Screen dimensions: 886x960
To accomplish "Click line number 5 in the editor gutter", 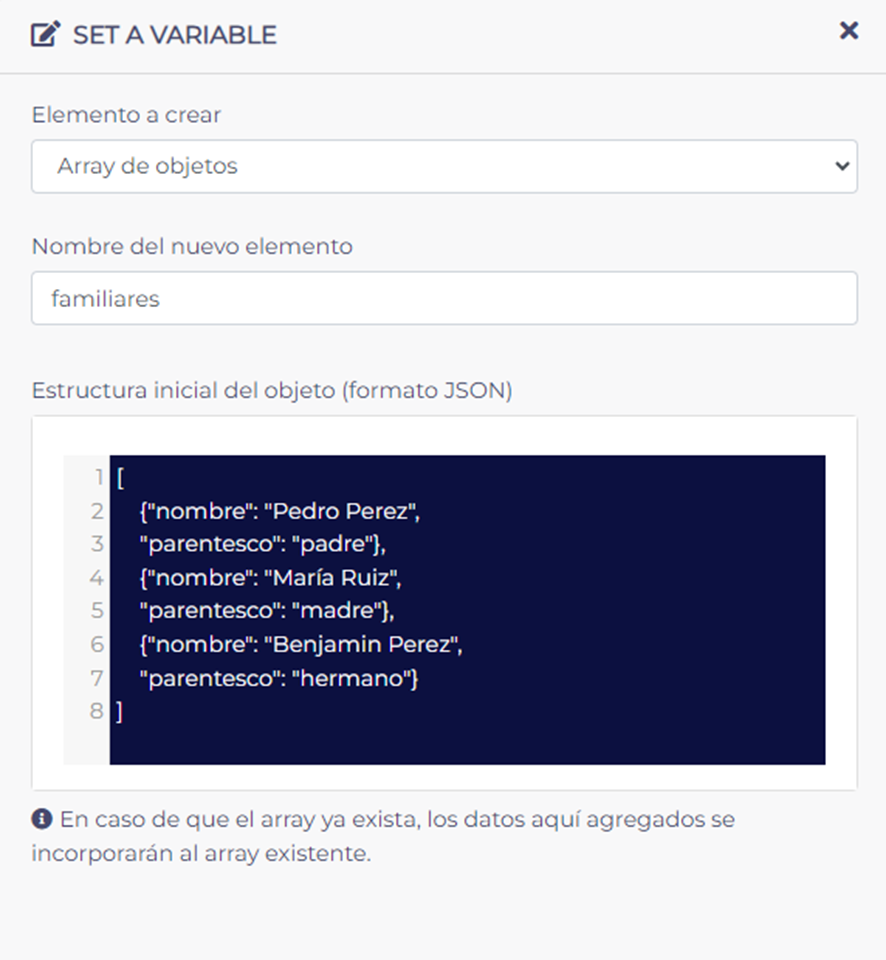I will [x=97, y=611].
